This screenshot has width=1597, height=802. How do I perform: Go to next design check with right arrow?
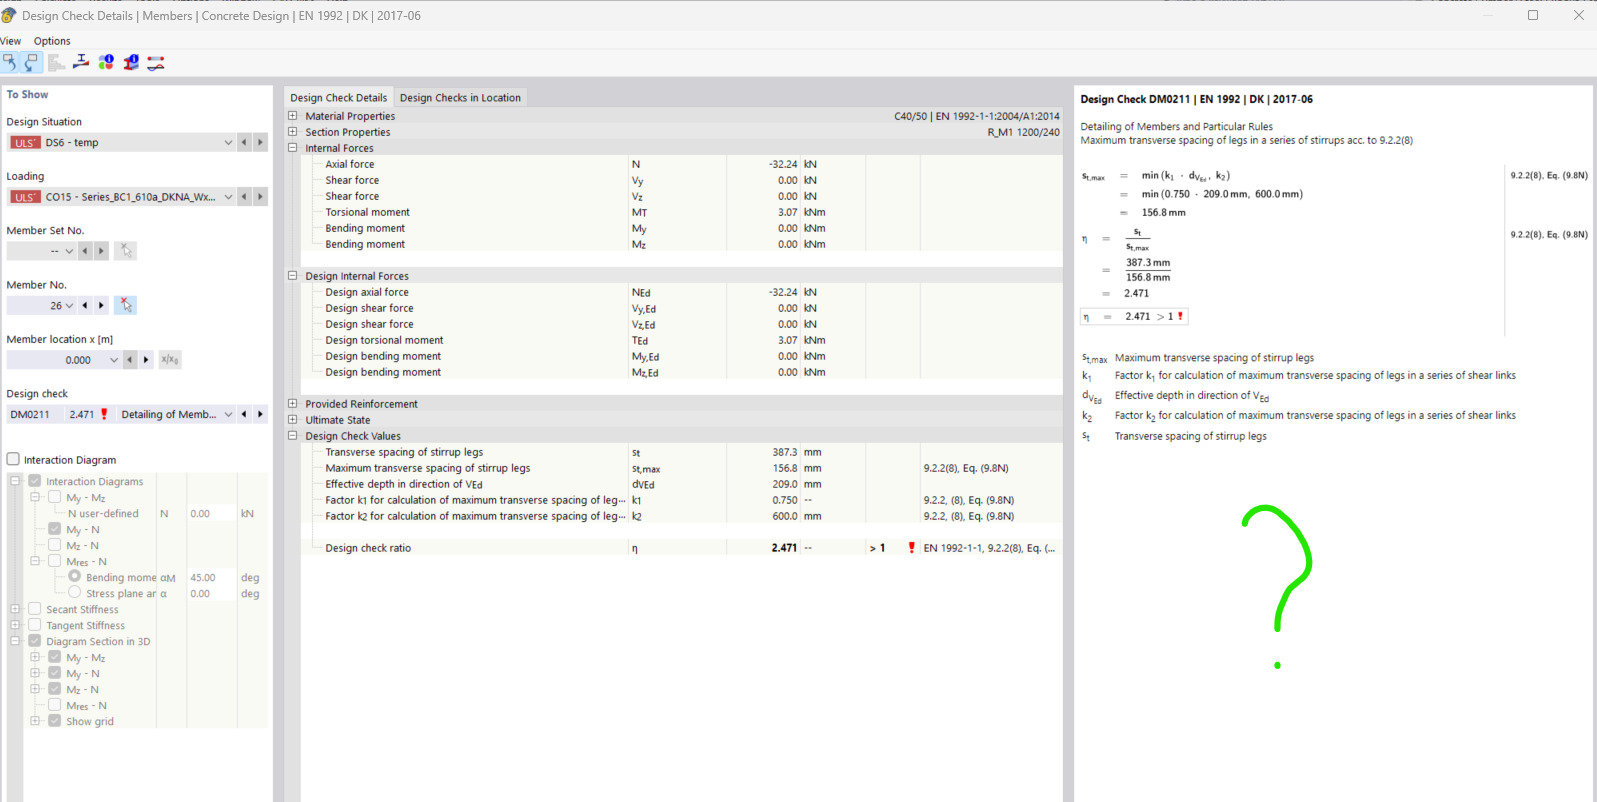tap(260, 414)
